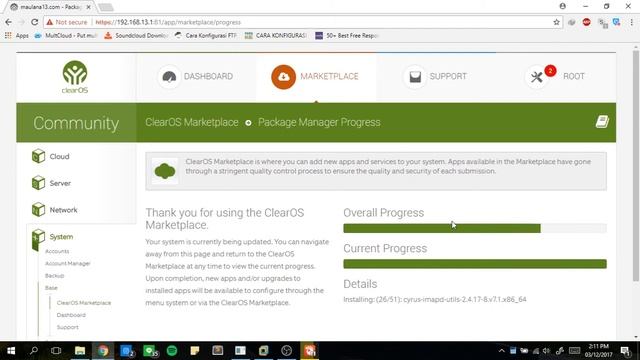This screenshot has height=360, width=640.
Task: Switch to Chrome on taskbar
Action: click(x=103, y=351)
